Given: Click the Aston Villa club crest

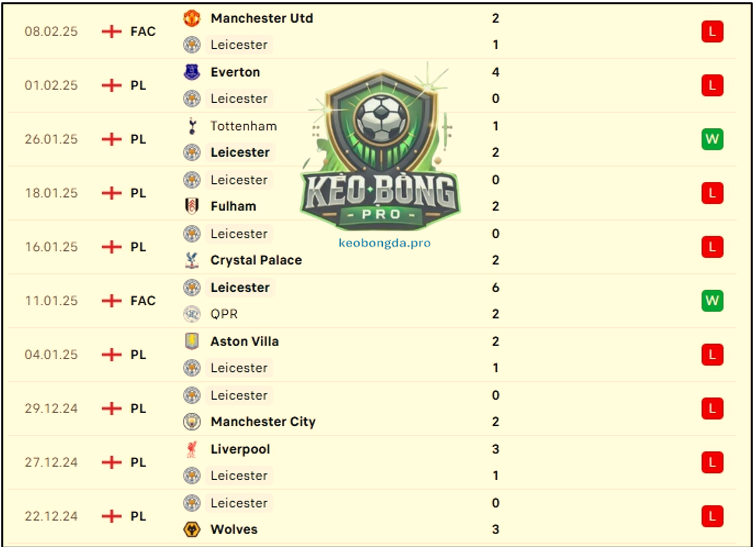Looking at the screenshot, I should (x=192, y=341).
